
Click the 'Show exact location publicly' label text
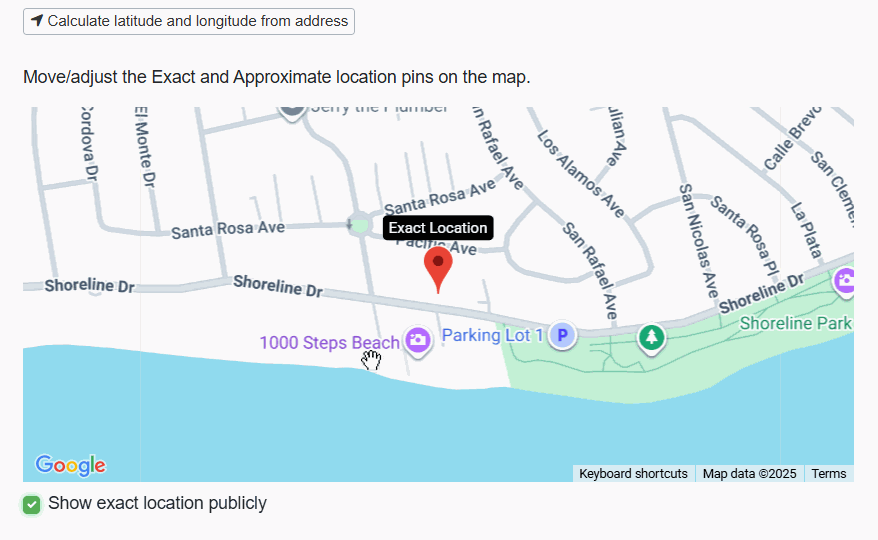point(157,503)
